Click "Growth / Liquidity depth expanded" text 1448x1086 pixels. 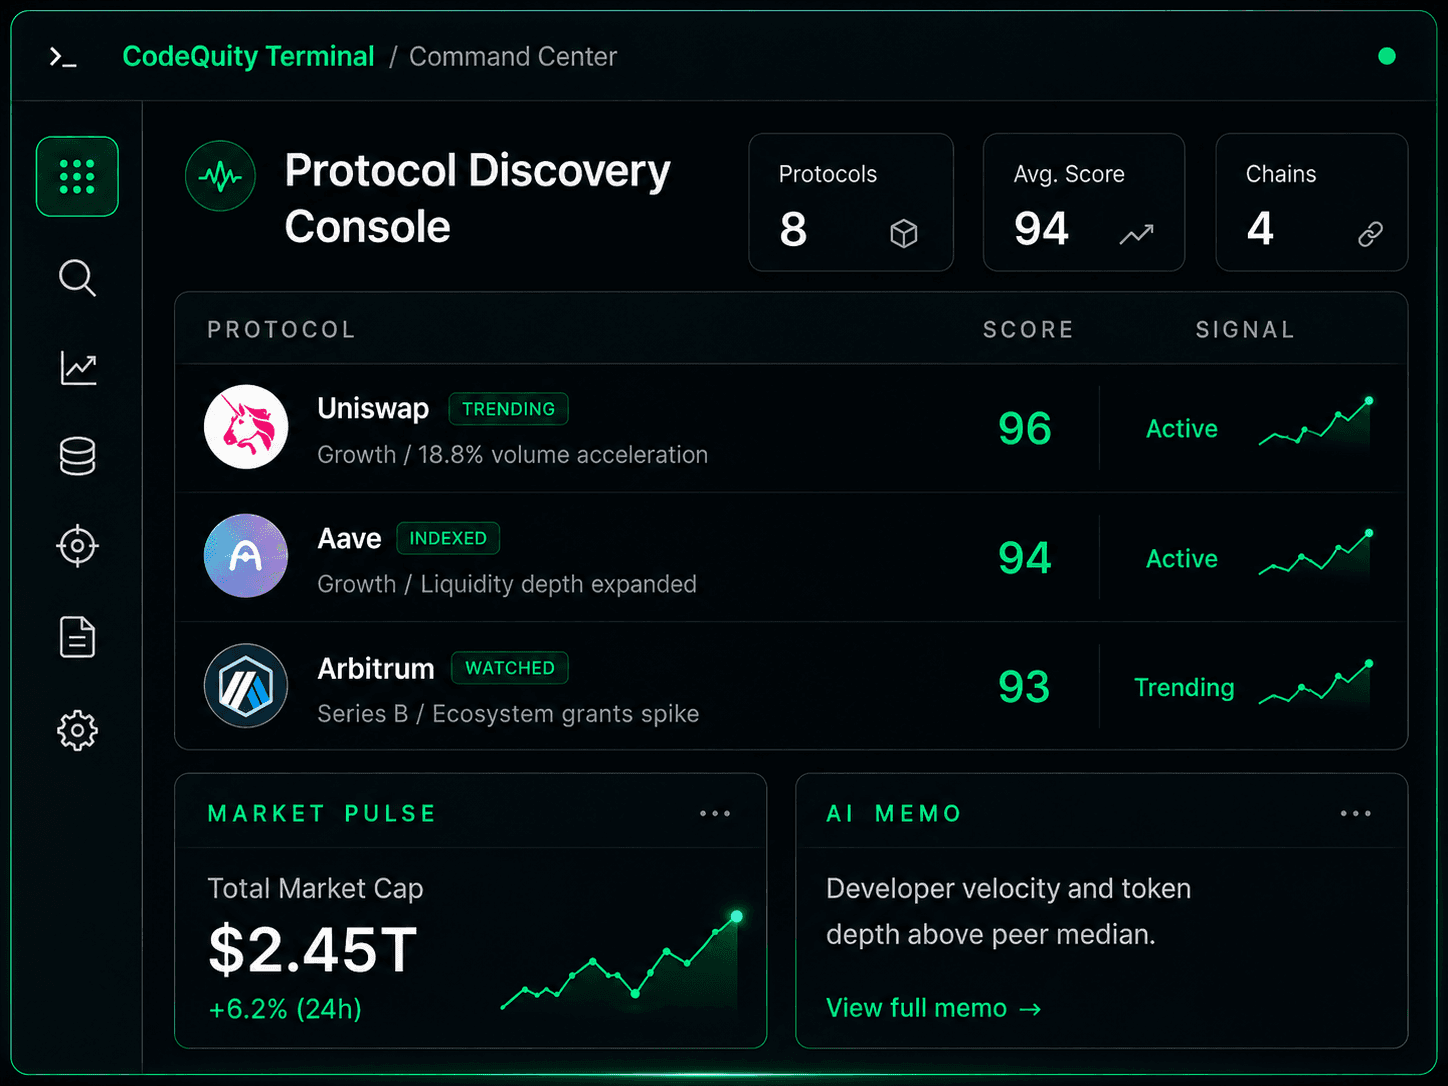coord(507,584)
